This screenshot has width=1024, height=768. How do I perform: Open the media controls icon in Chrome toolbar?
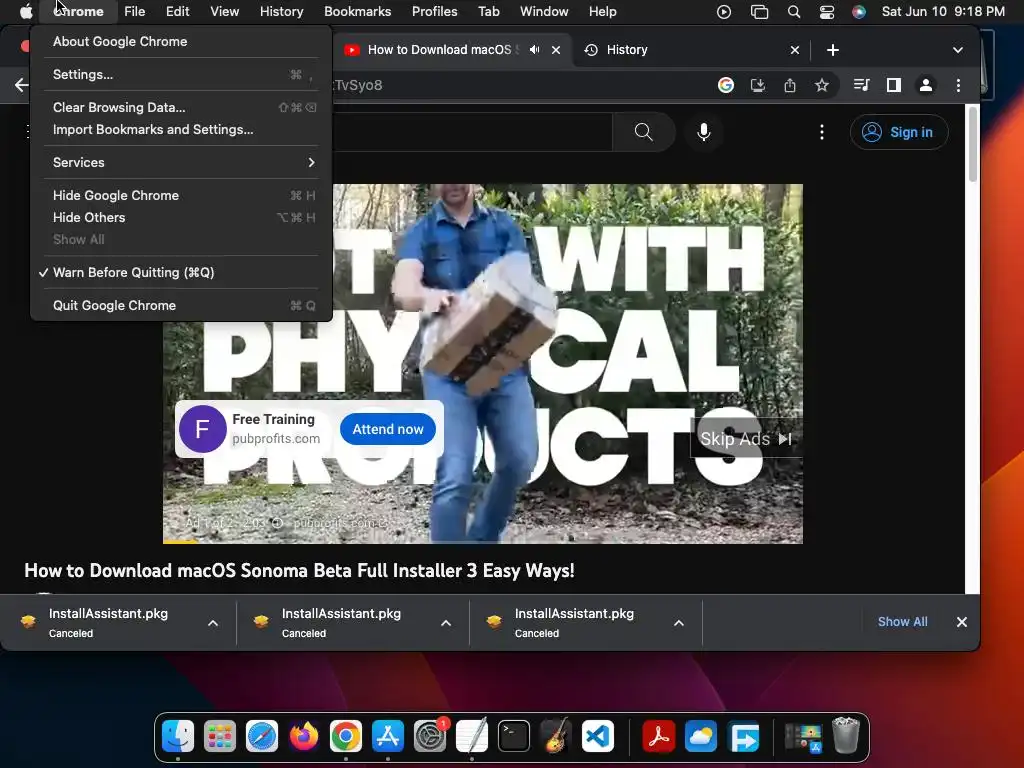861,85
